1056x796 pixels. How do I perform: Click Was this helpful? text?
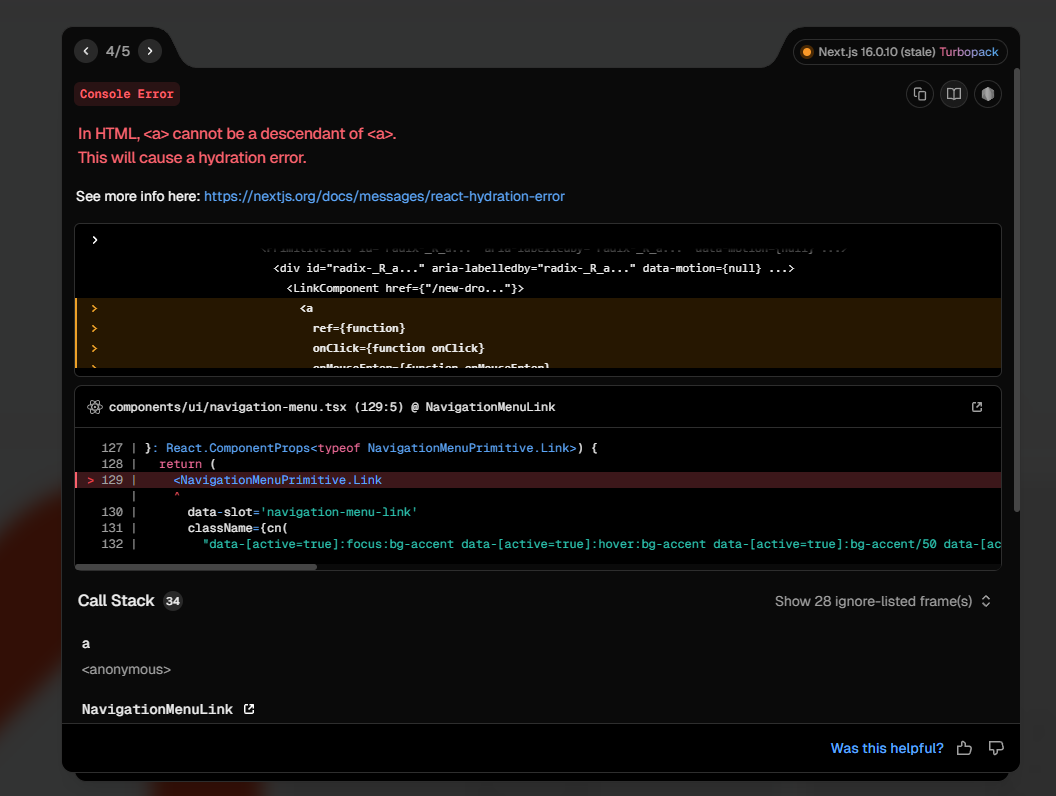pyautogui.click(x=887, y=748)
